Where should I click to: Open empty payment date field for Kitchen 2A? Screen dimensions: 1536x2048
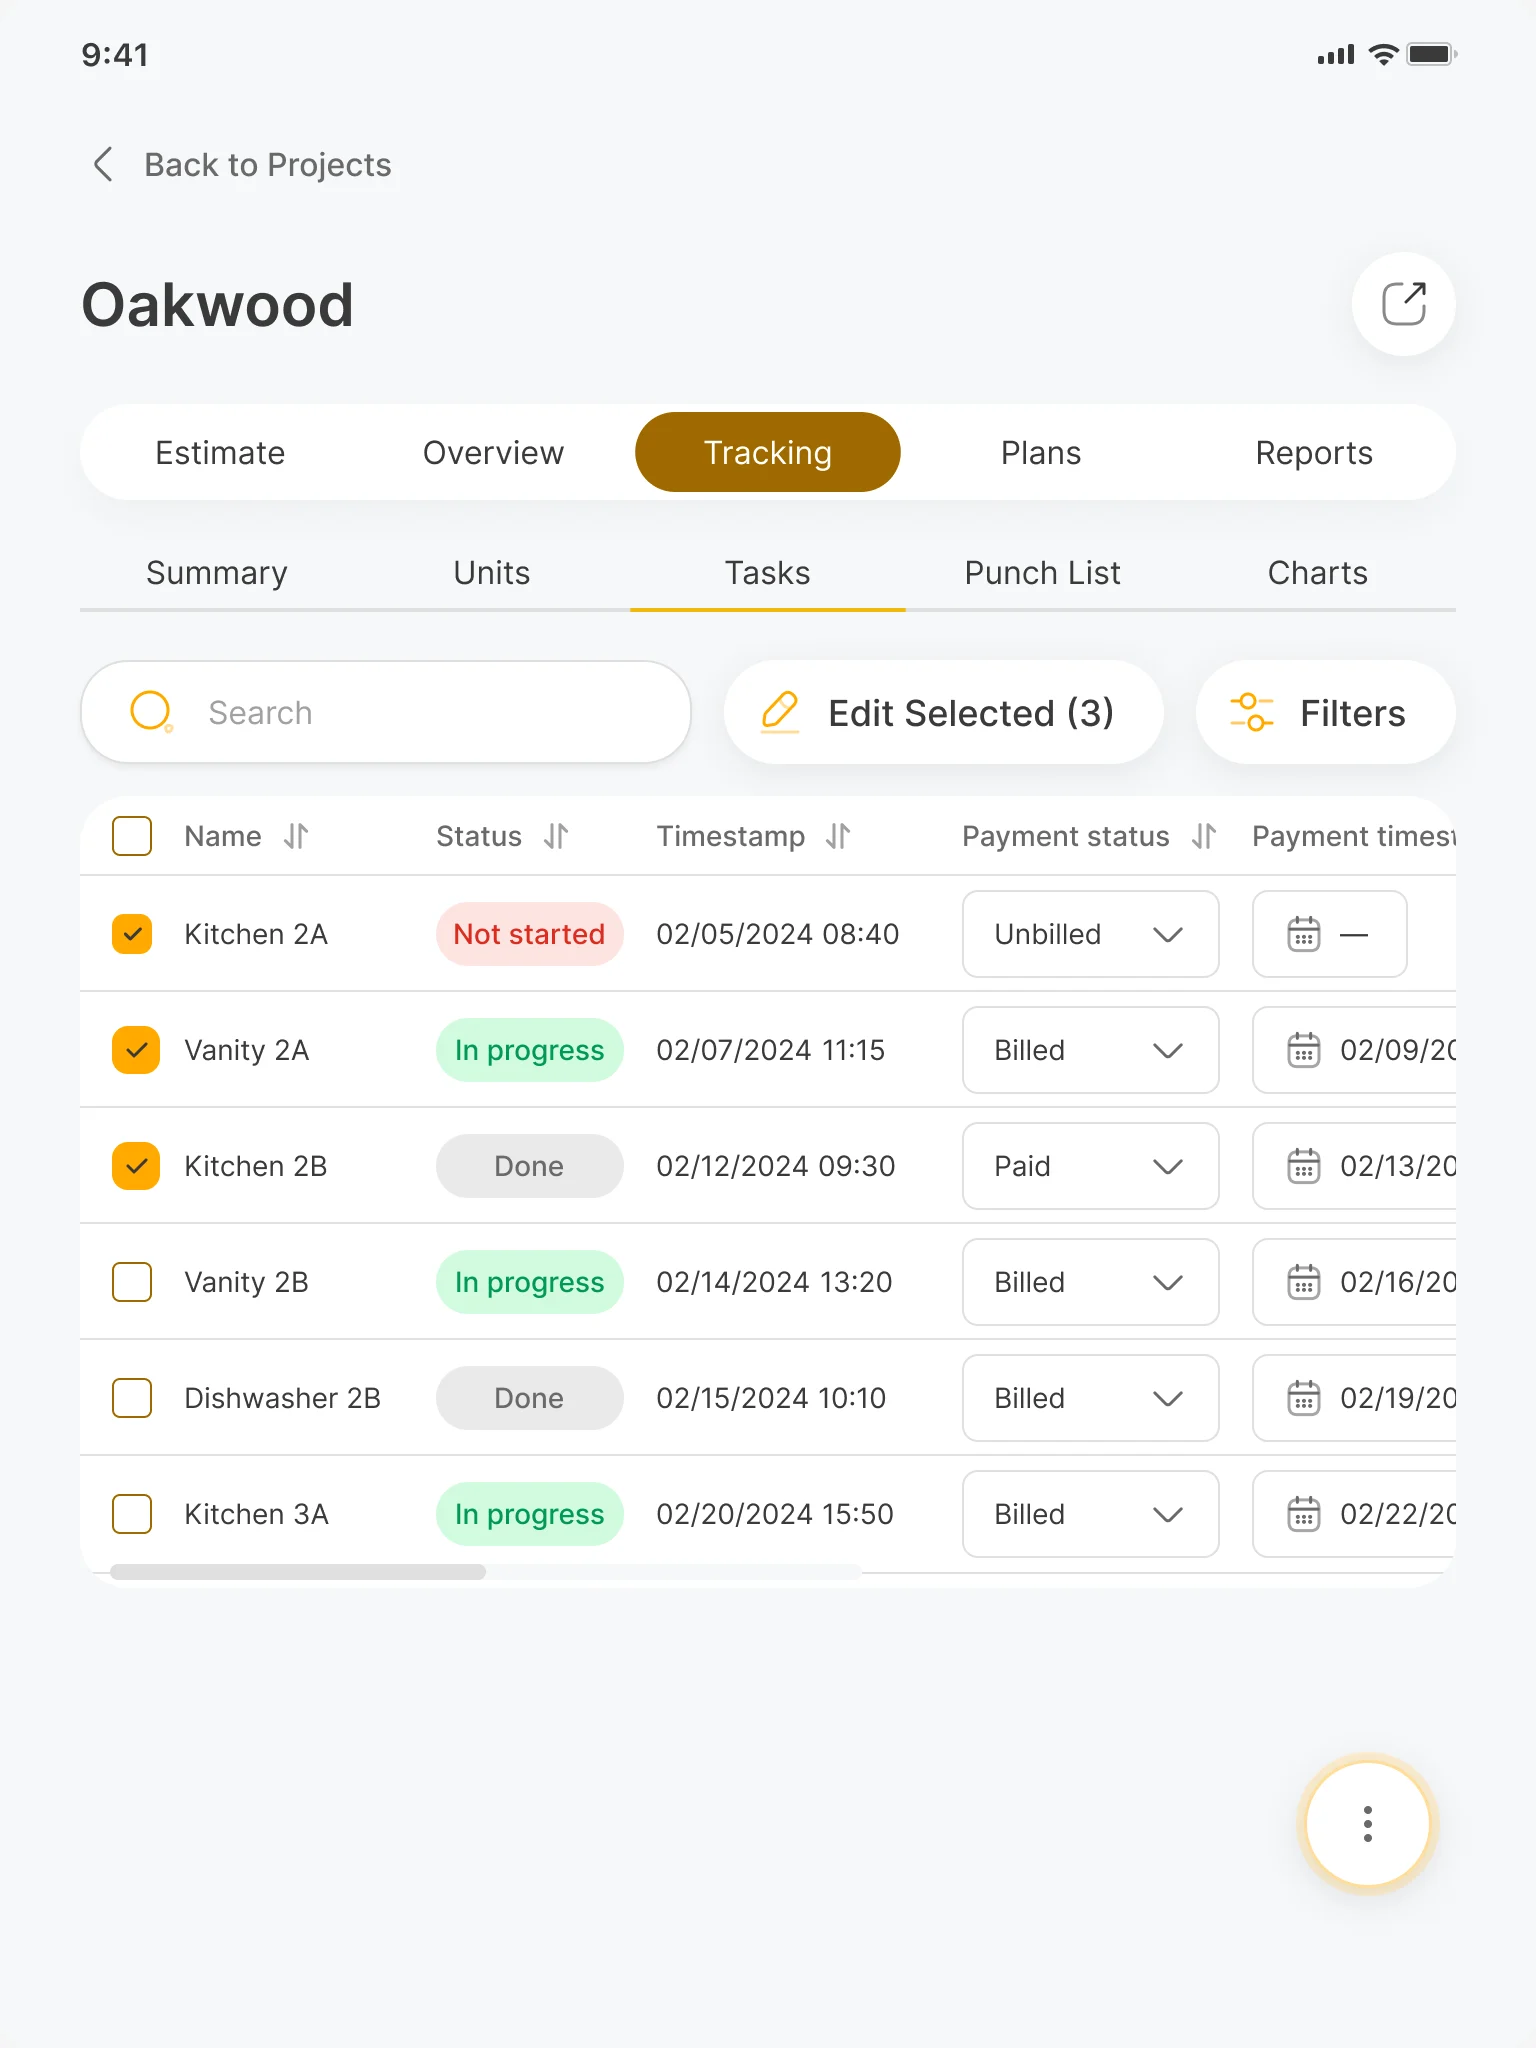coord(1330,934)
